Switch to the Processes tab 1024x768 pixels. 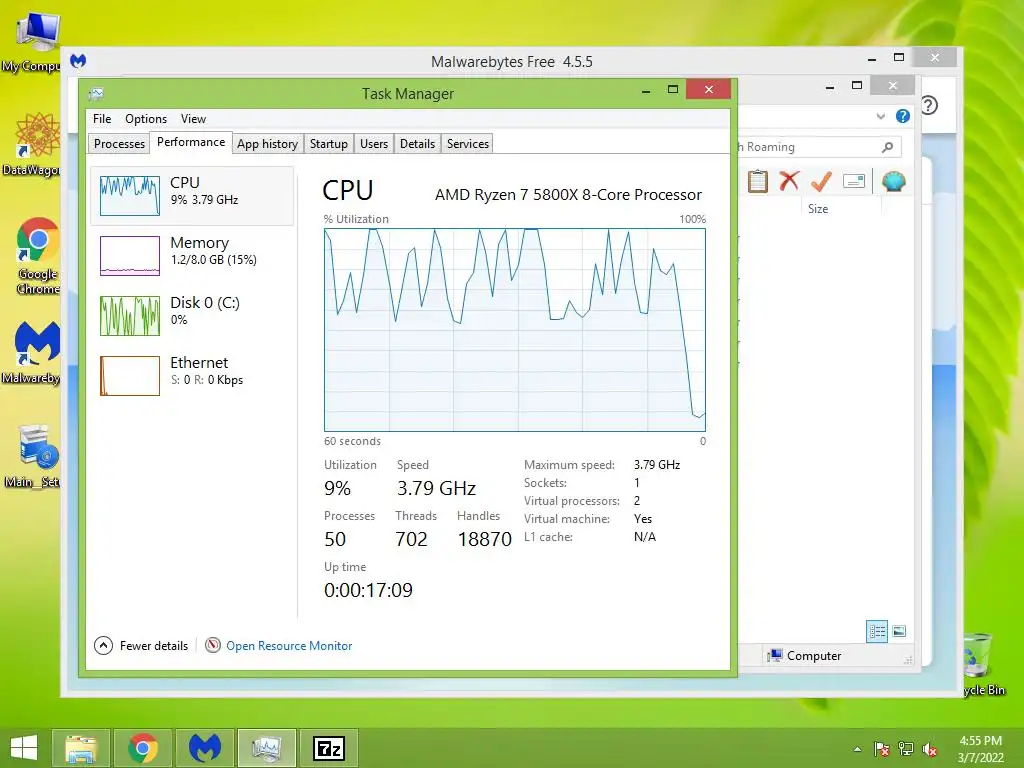[119, 144]
